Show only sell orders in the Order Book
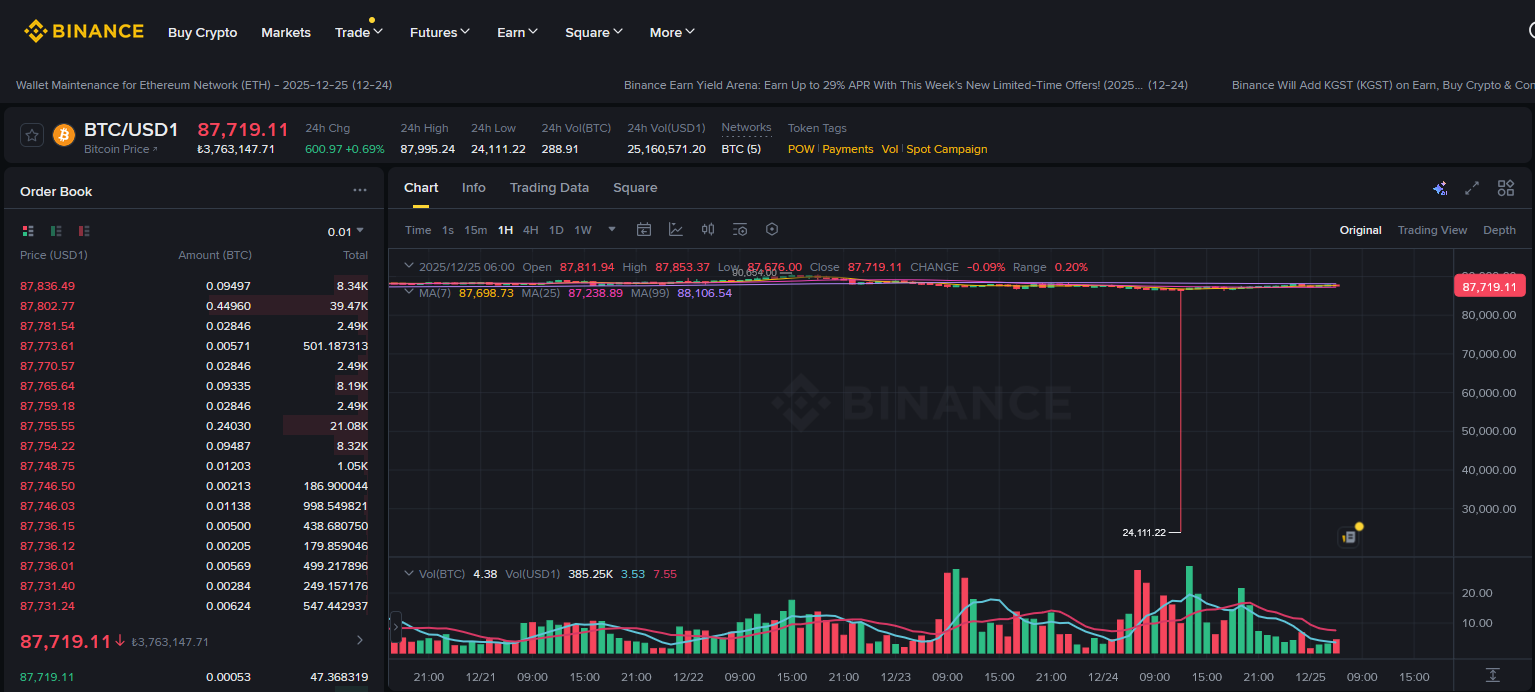Screen dimensions: 1535x692 [x=84, y=230]
